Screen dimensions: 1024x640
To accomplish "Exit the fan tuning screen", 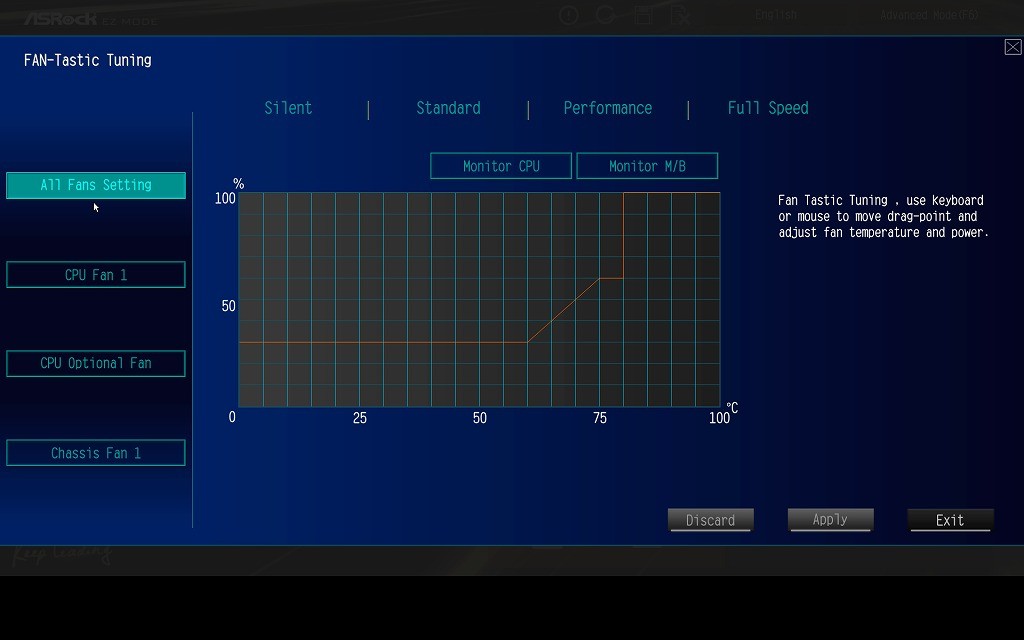I will (x=950, y=520).
